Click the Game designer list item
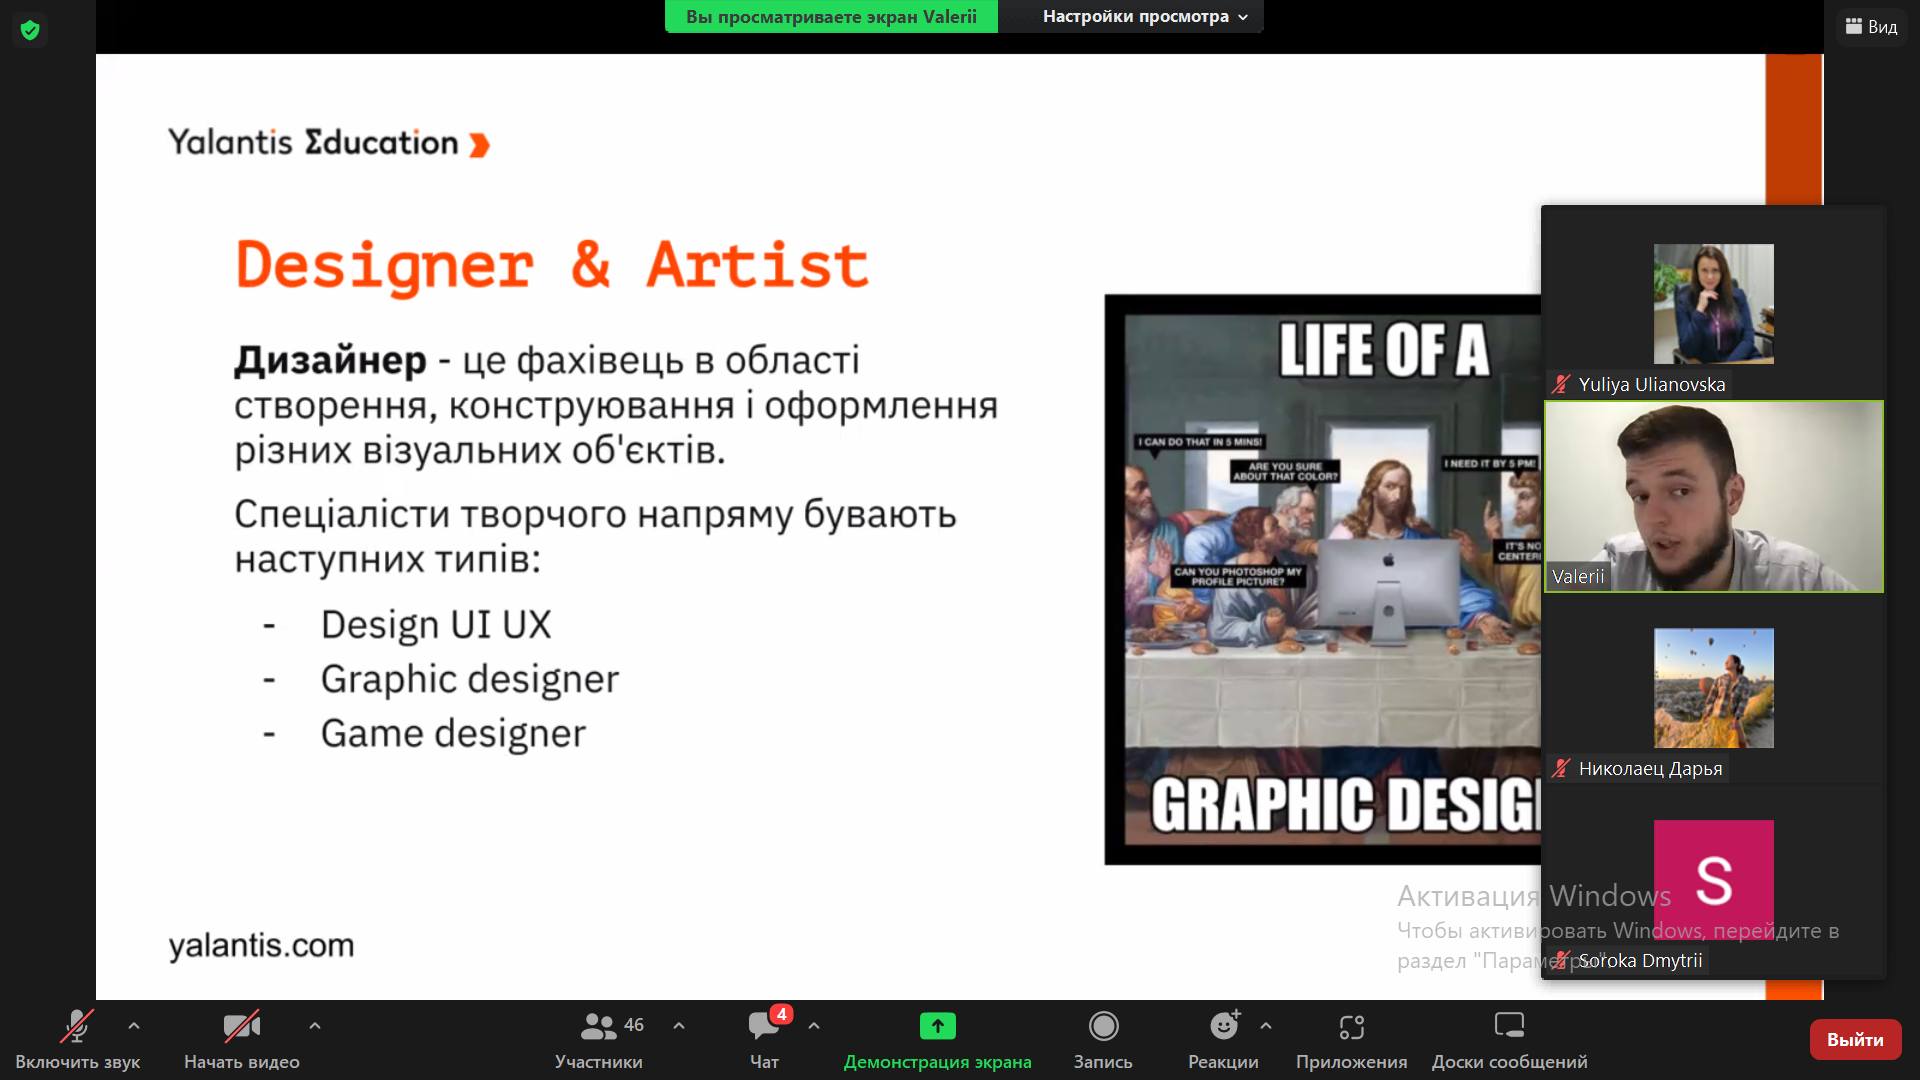This screenshot has width=1920, height=1080. tap(453, 734)
